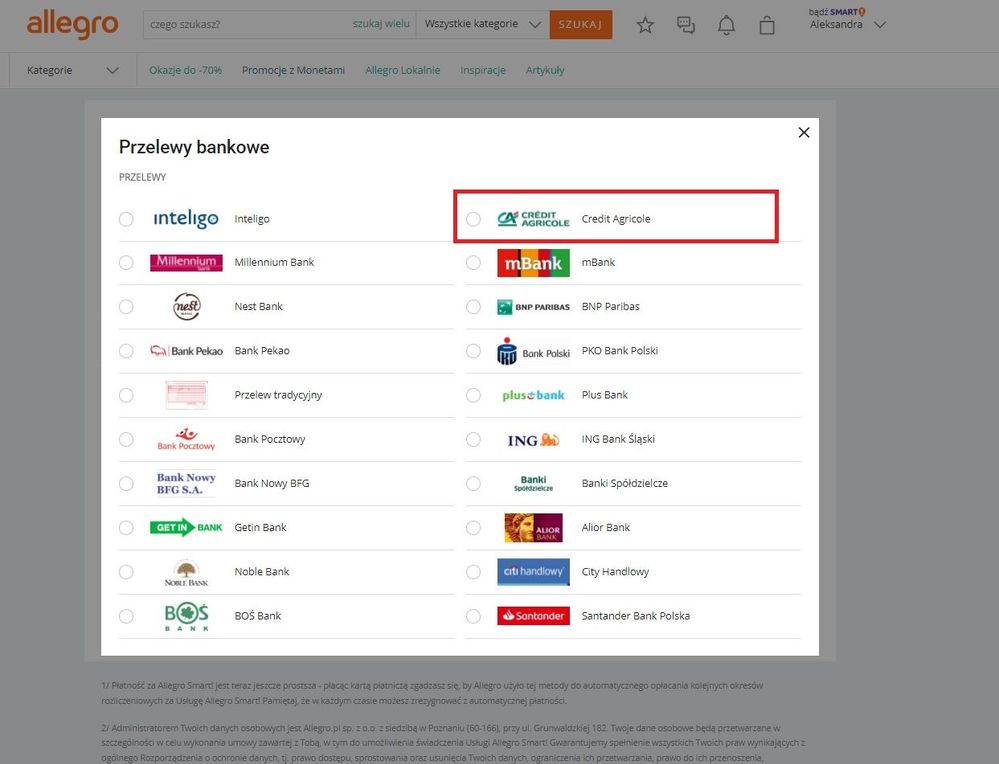
Task: Choose the Przelew tradycyjny radio button
Action: (x=126, y=395)
